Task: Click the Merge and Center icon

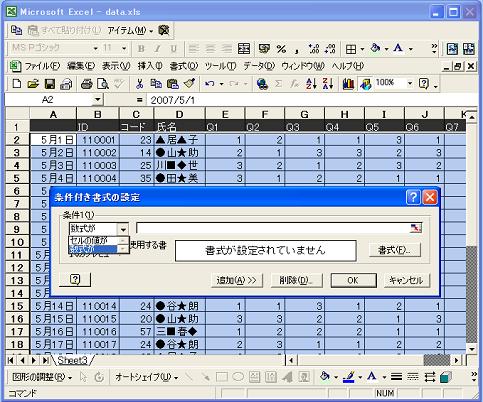Action: point(244,49)
